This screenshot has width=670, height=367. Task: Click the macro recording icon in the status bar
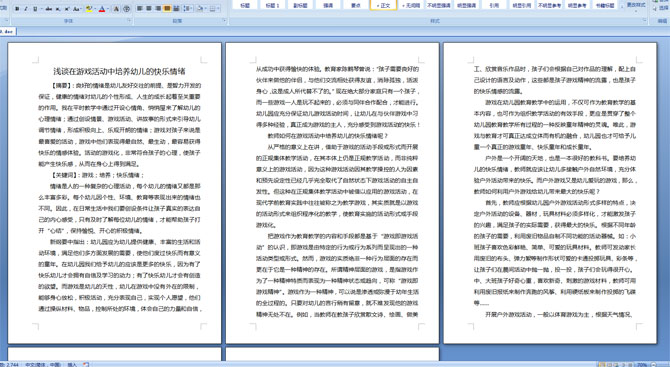click(86, 364)
